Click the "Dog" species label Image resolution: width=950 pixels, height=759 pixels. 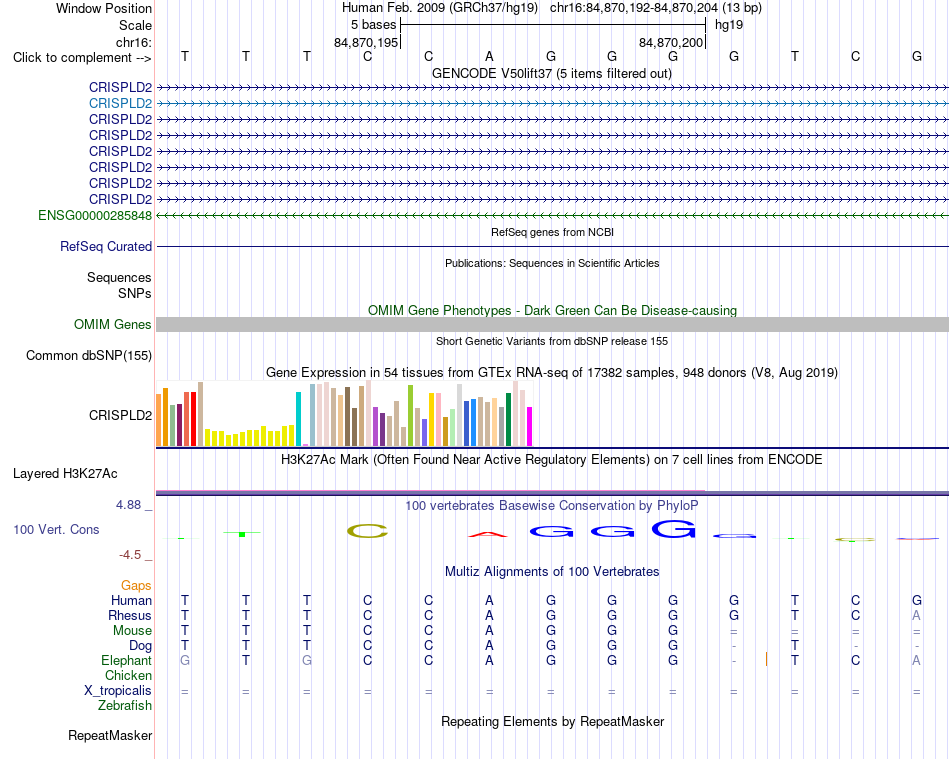coord(140,646)
